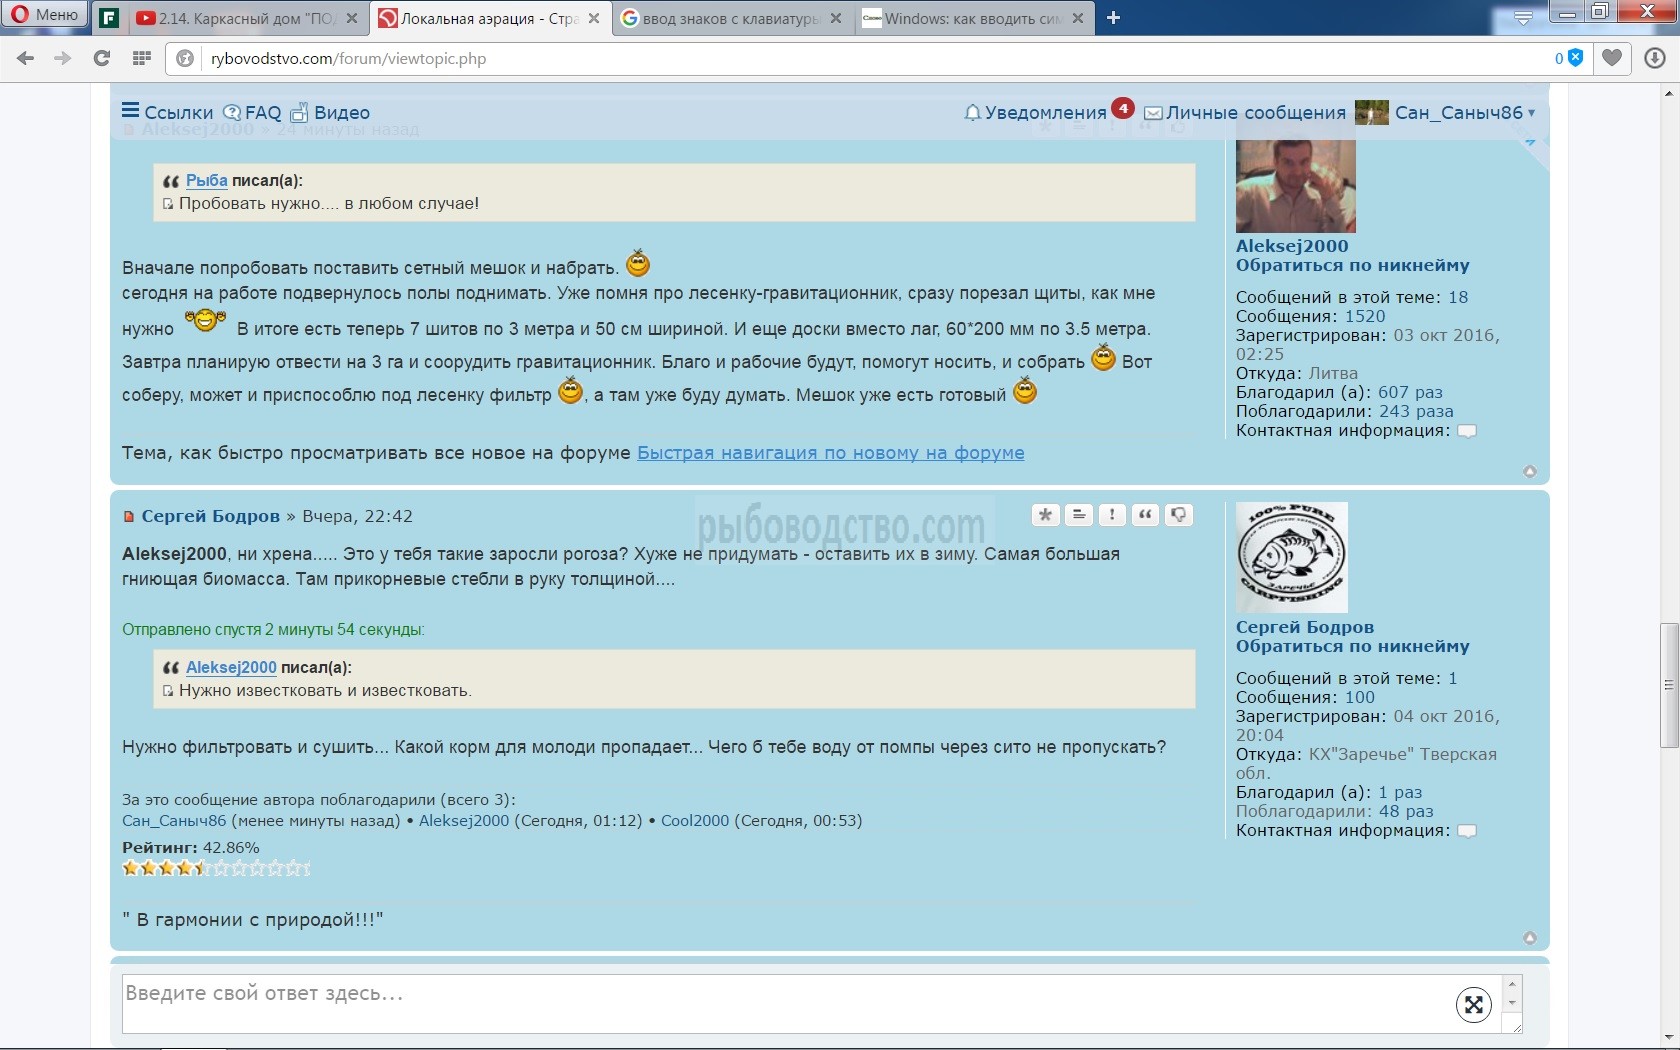Open the Speed Dial grid
This screenshot has width=1680, height=1050.
click(x=141, y=59)
